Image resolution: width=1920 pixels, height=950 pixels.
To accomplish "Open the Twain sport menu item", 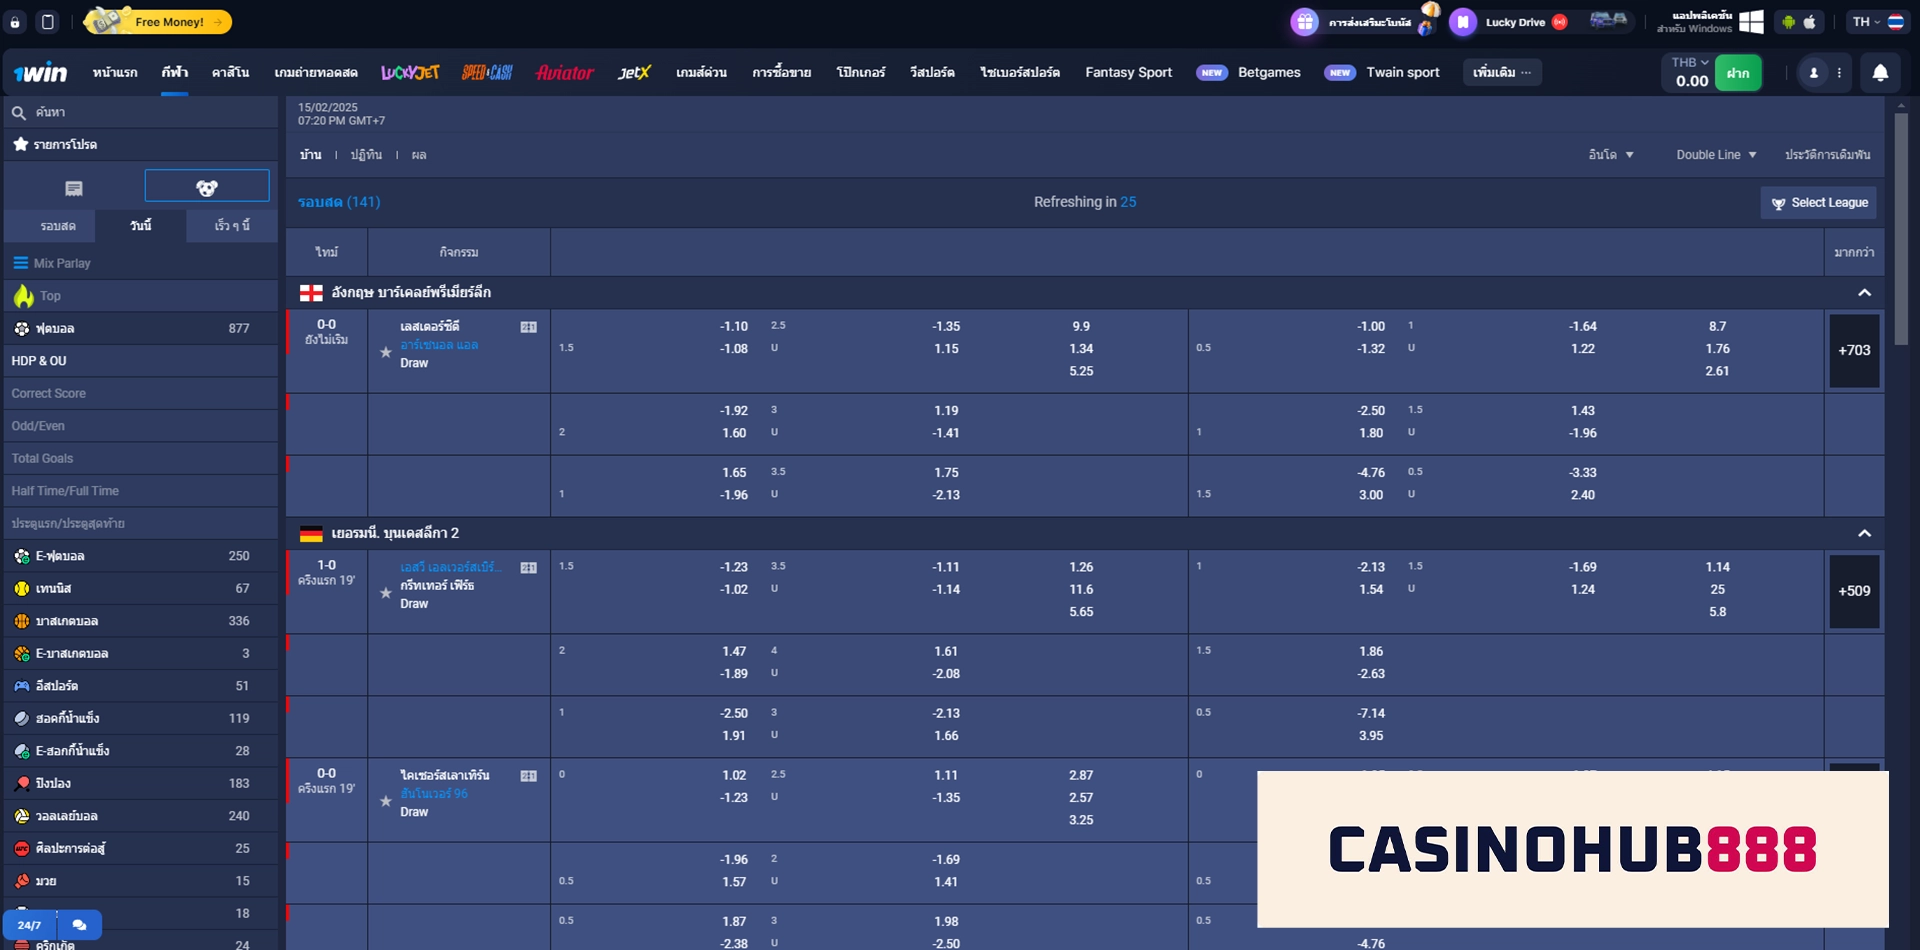I will tap(1402, 72).
